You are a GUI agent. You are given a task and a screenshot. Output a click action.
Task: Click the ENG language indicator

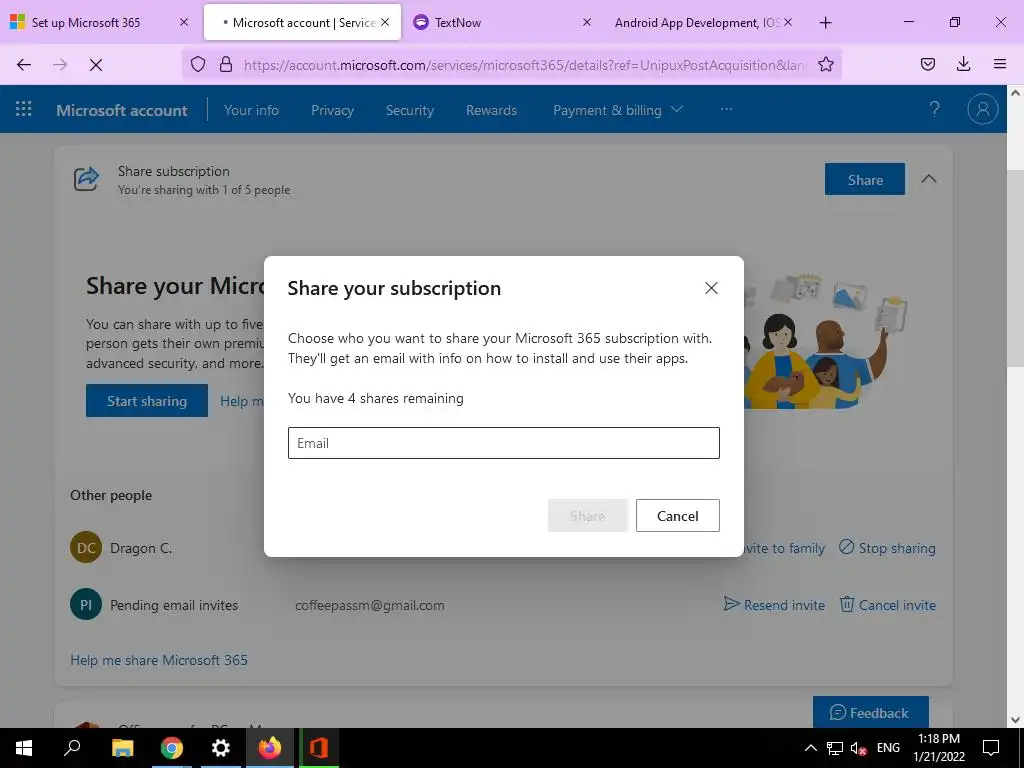click(888, 748)
